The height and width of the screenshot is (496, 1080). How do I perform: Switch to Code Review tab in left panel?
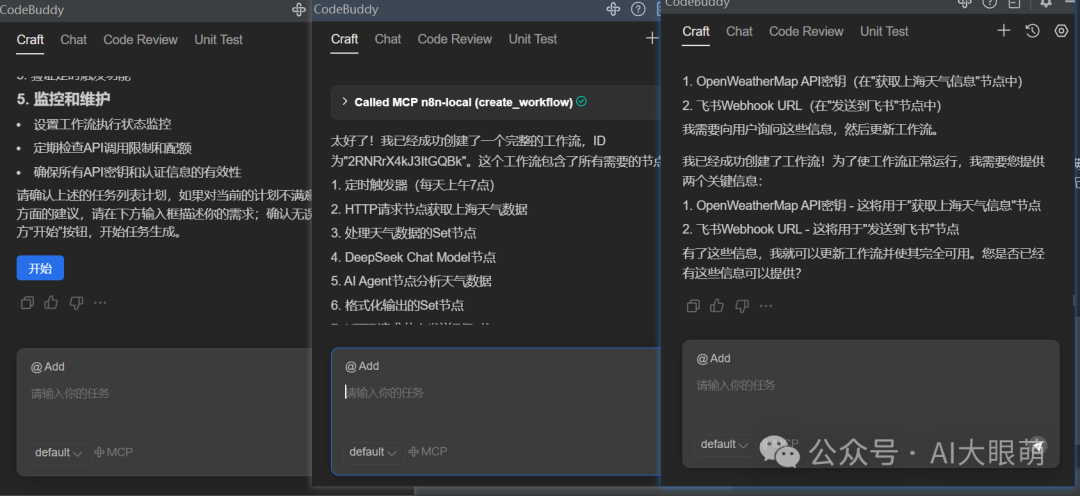tap(141, 40)
